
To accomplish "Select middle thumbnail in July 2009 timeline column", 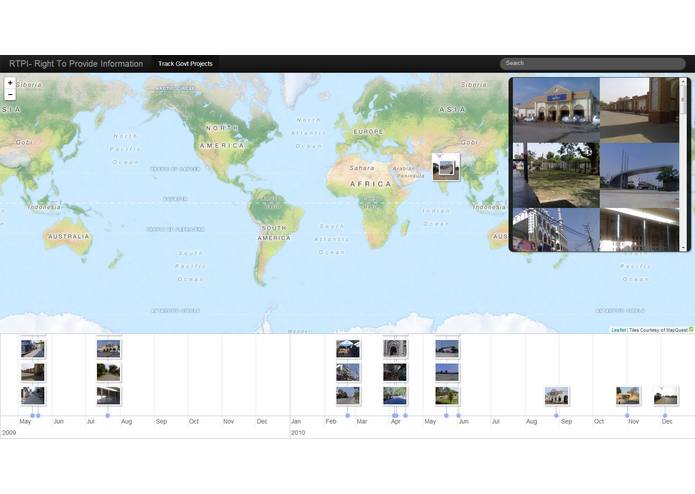I will pos(109,372).
